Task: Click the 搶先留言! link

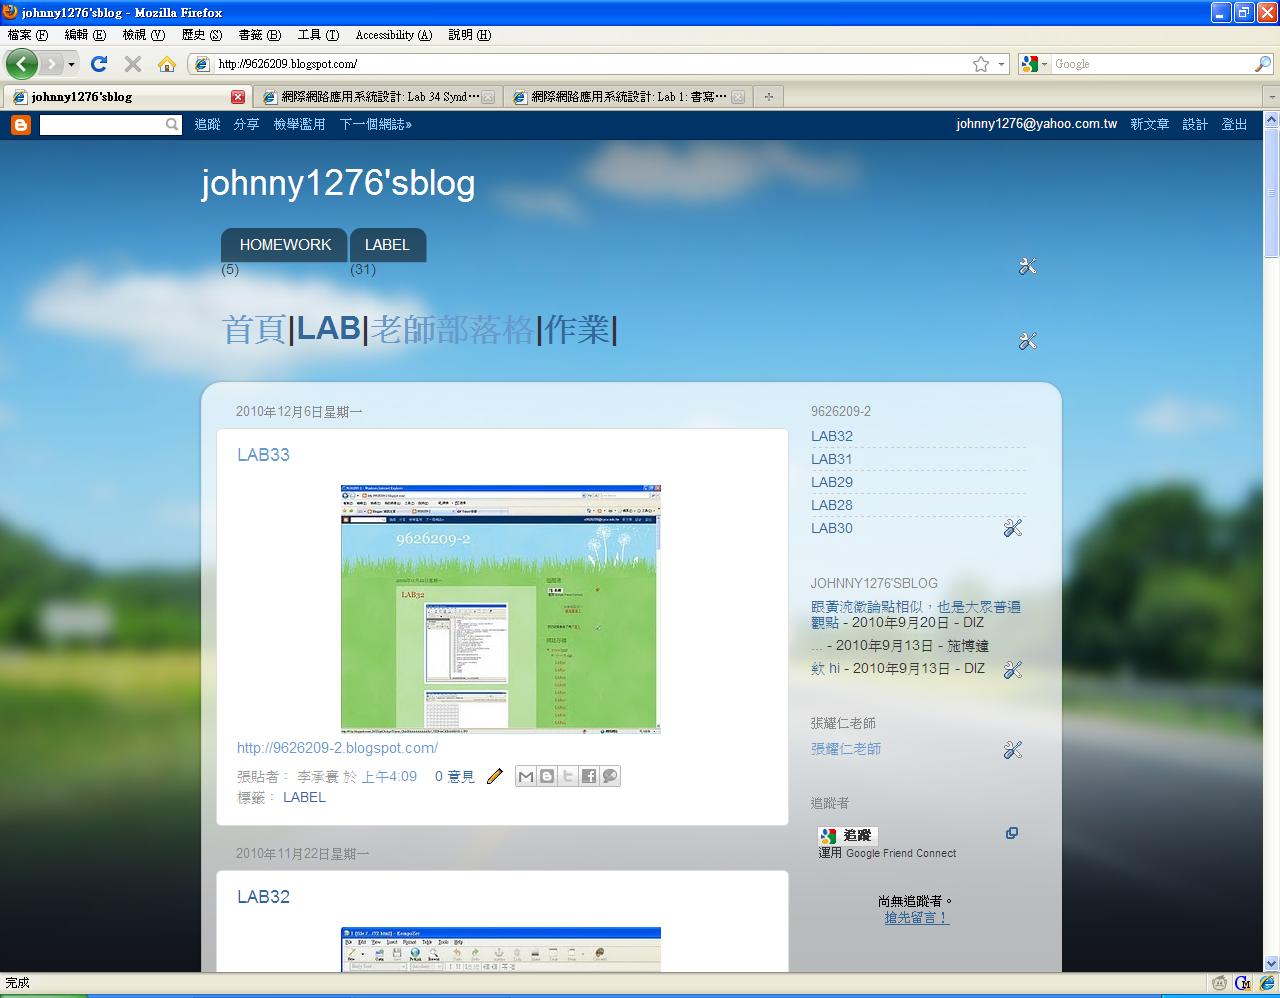Action: (x=916, y=918)
